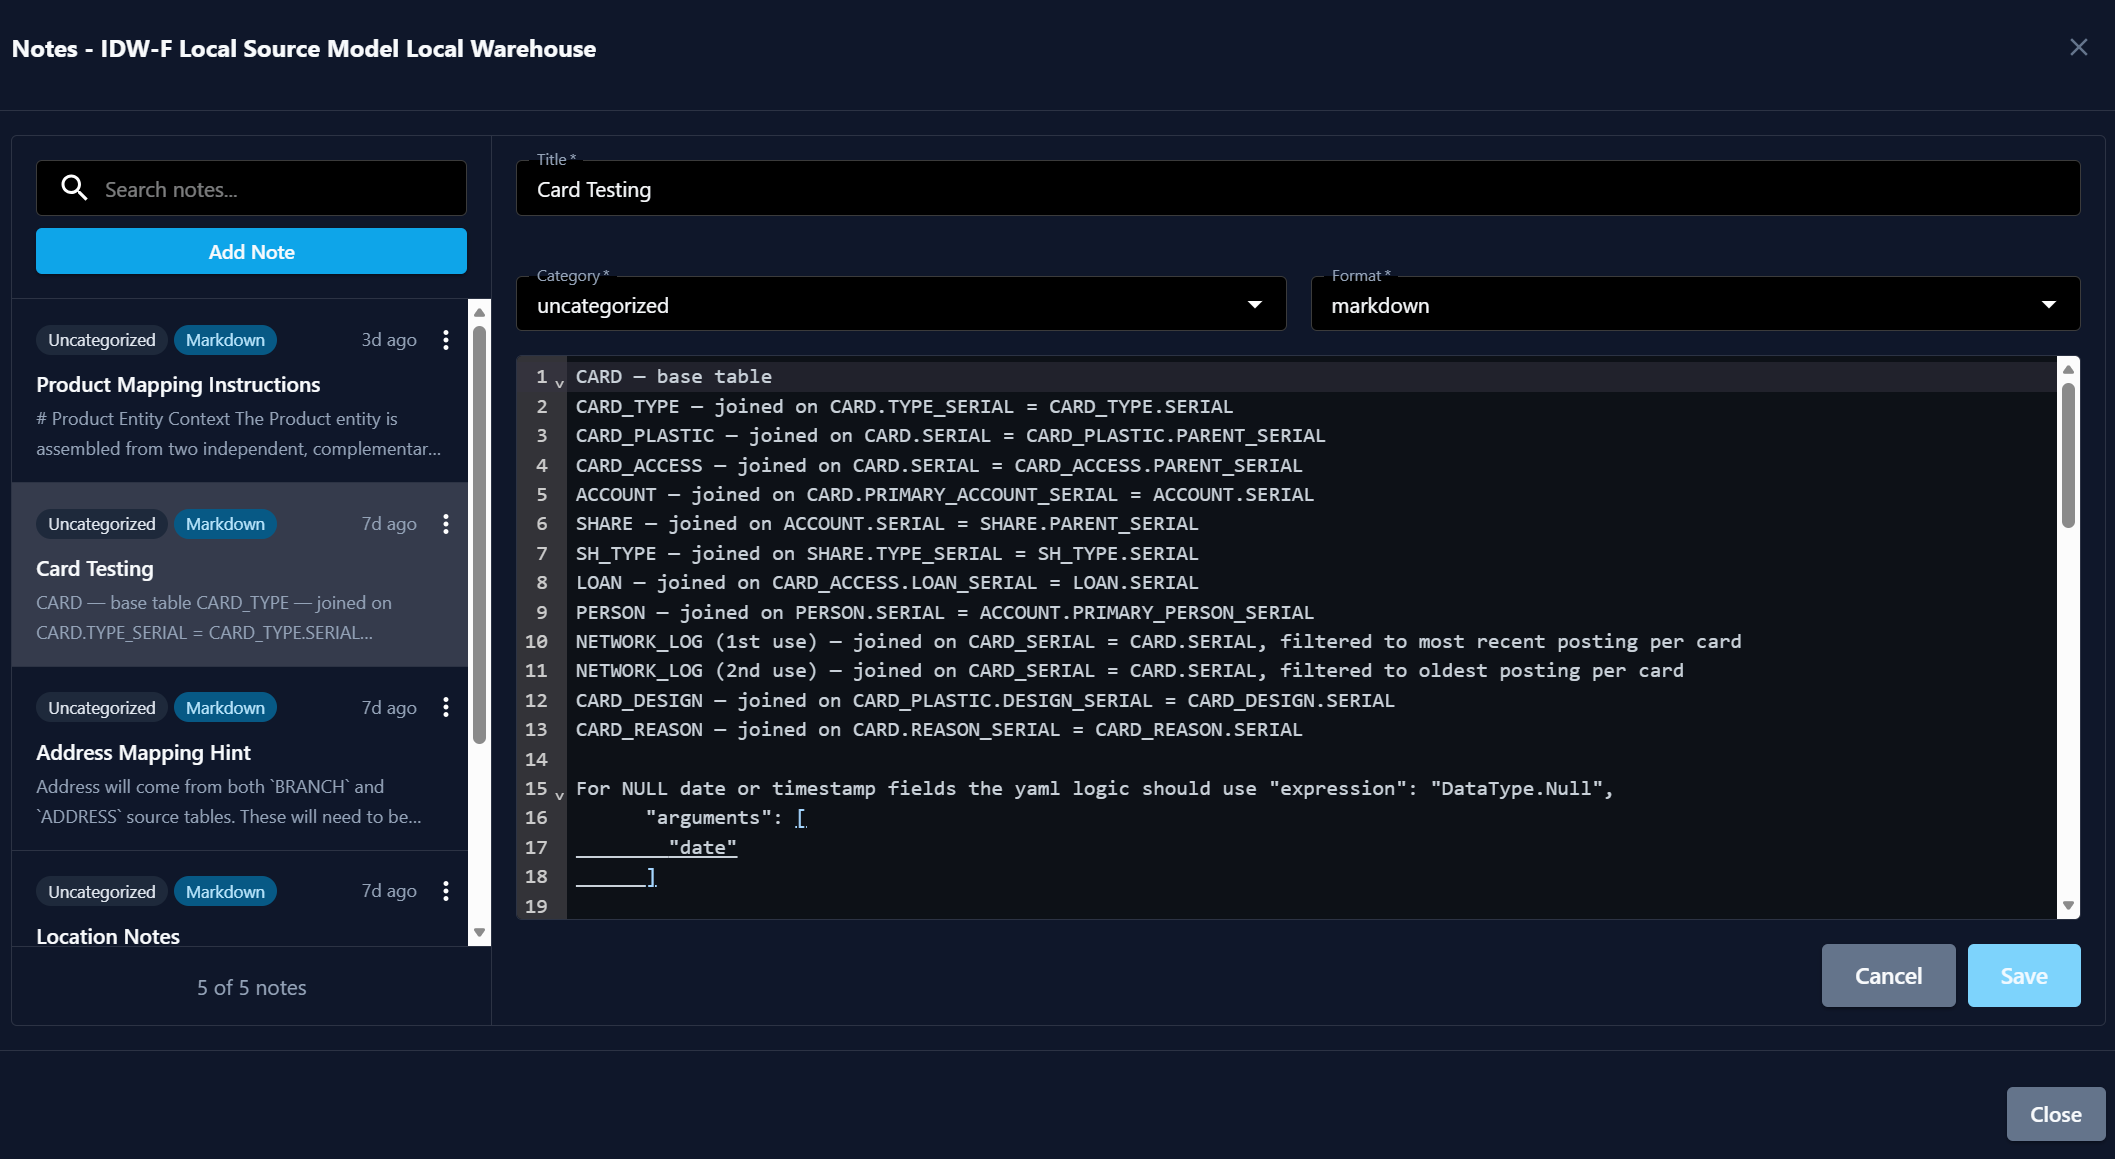Close the Notes dialog with X icon
2115x1159 pixels.
[2078, 47]
